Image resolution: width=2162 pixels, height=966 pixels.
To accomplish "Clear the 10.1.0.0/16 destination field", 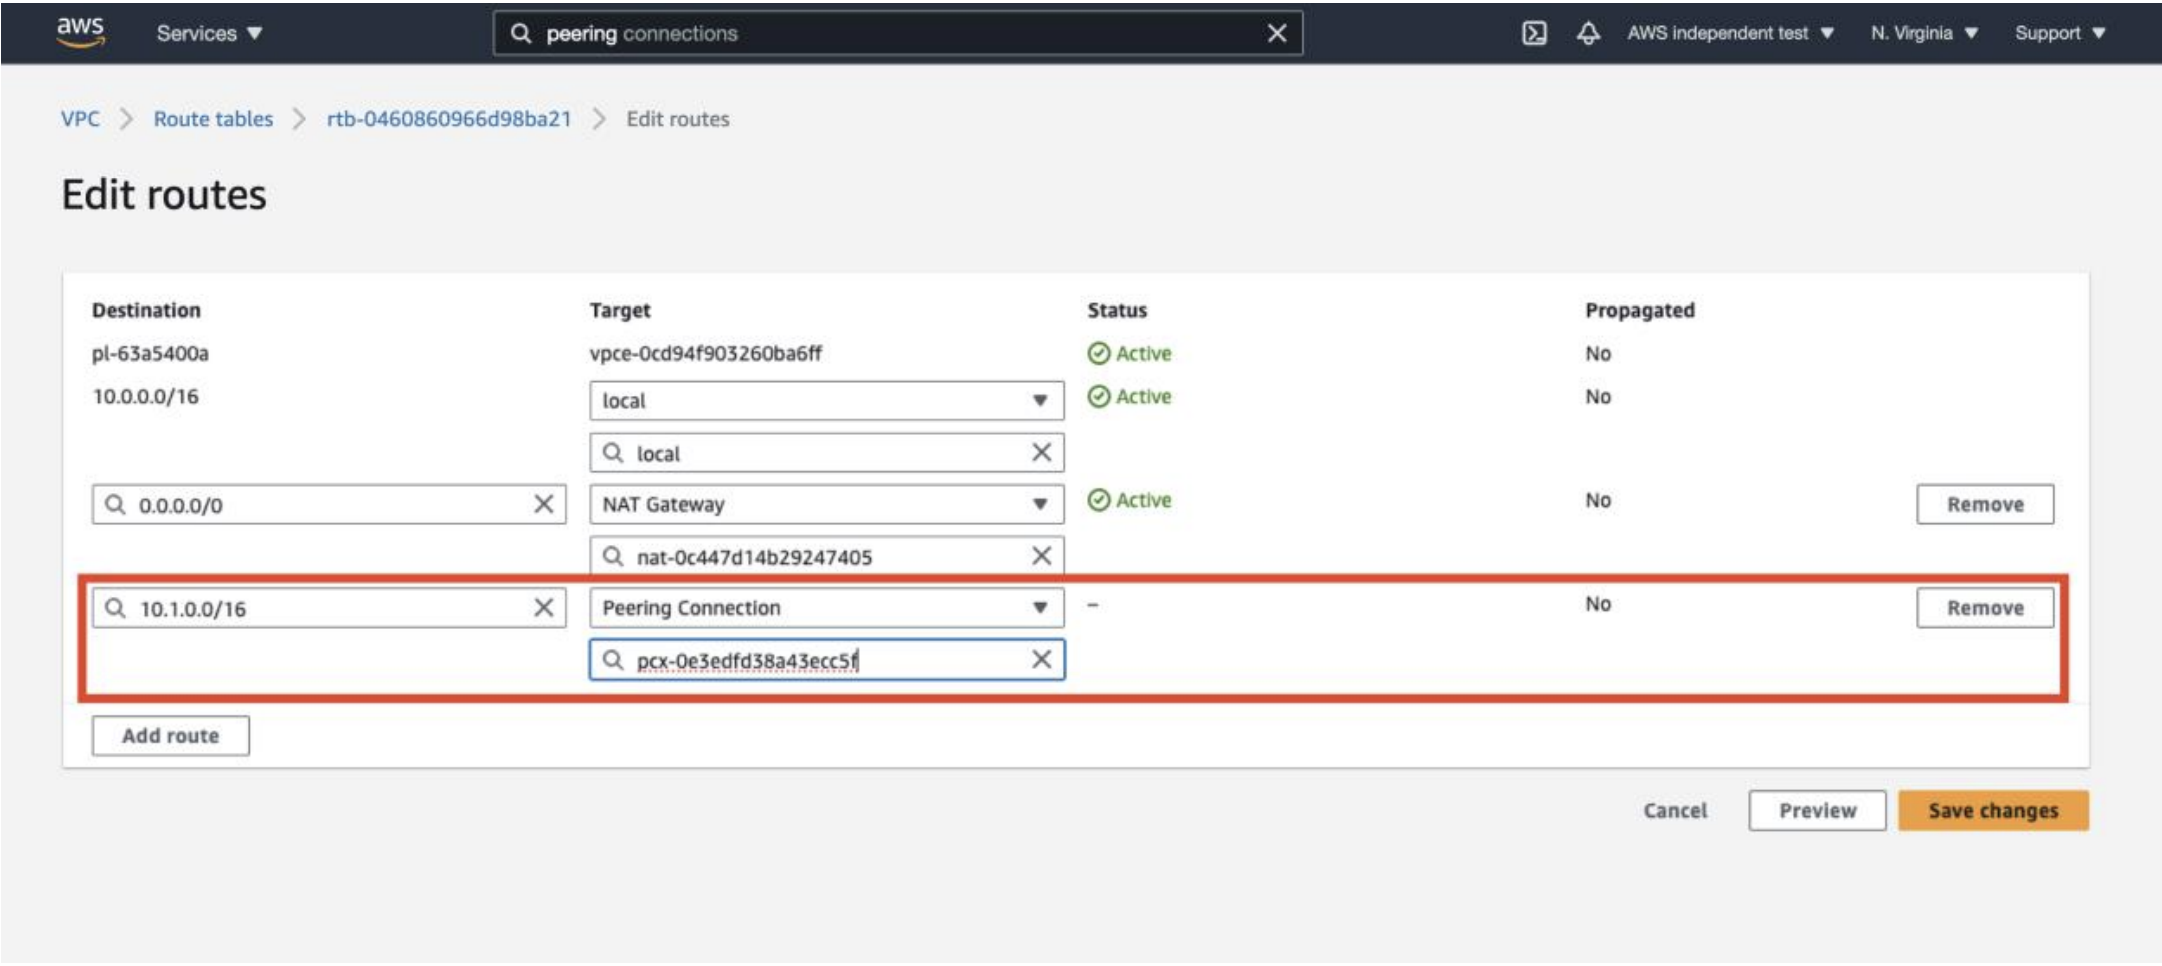I will (543, 608).
